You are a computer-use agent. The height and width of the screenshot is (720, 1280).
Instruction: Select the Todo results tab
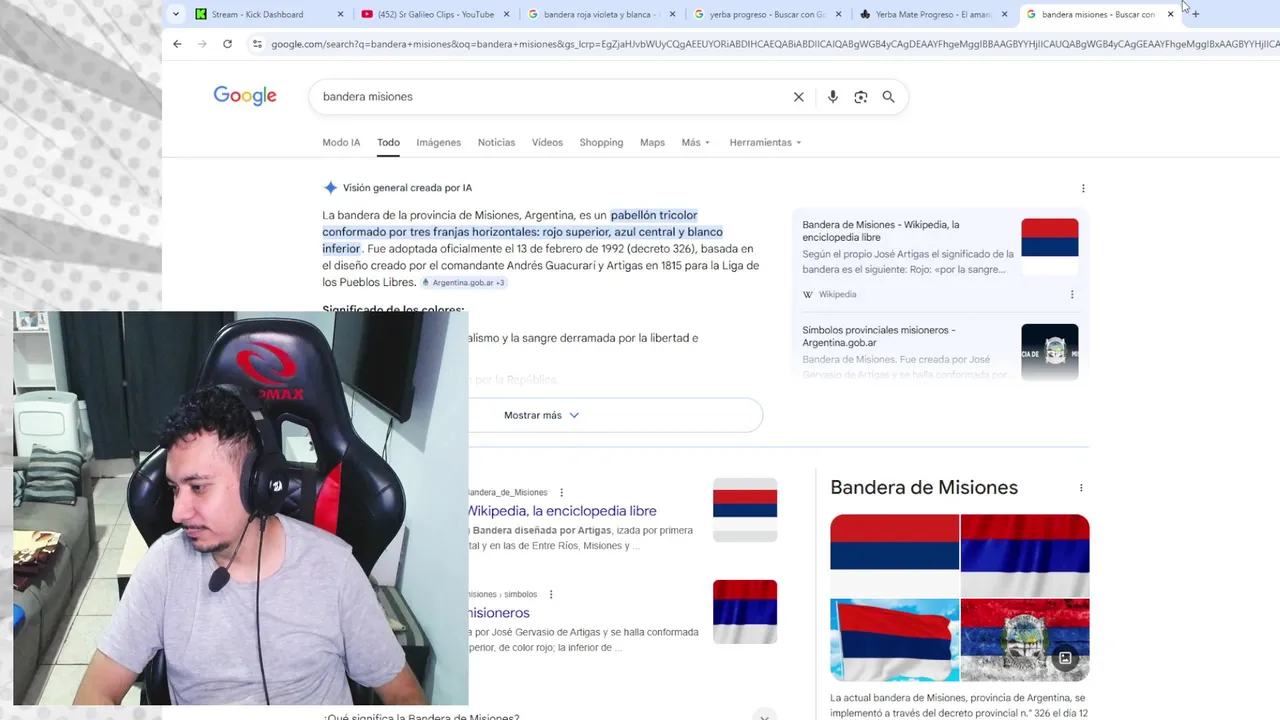click(388, 142)
